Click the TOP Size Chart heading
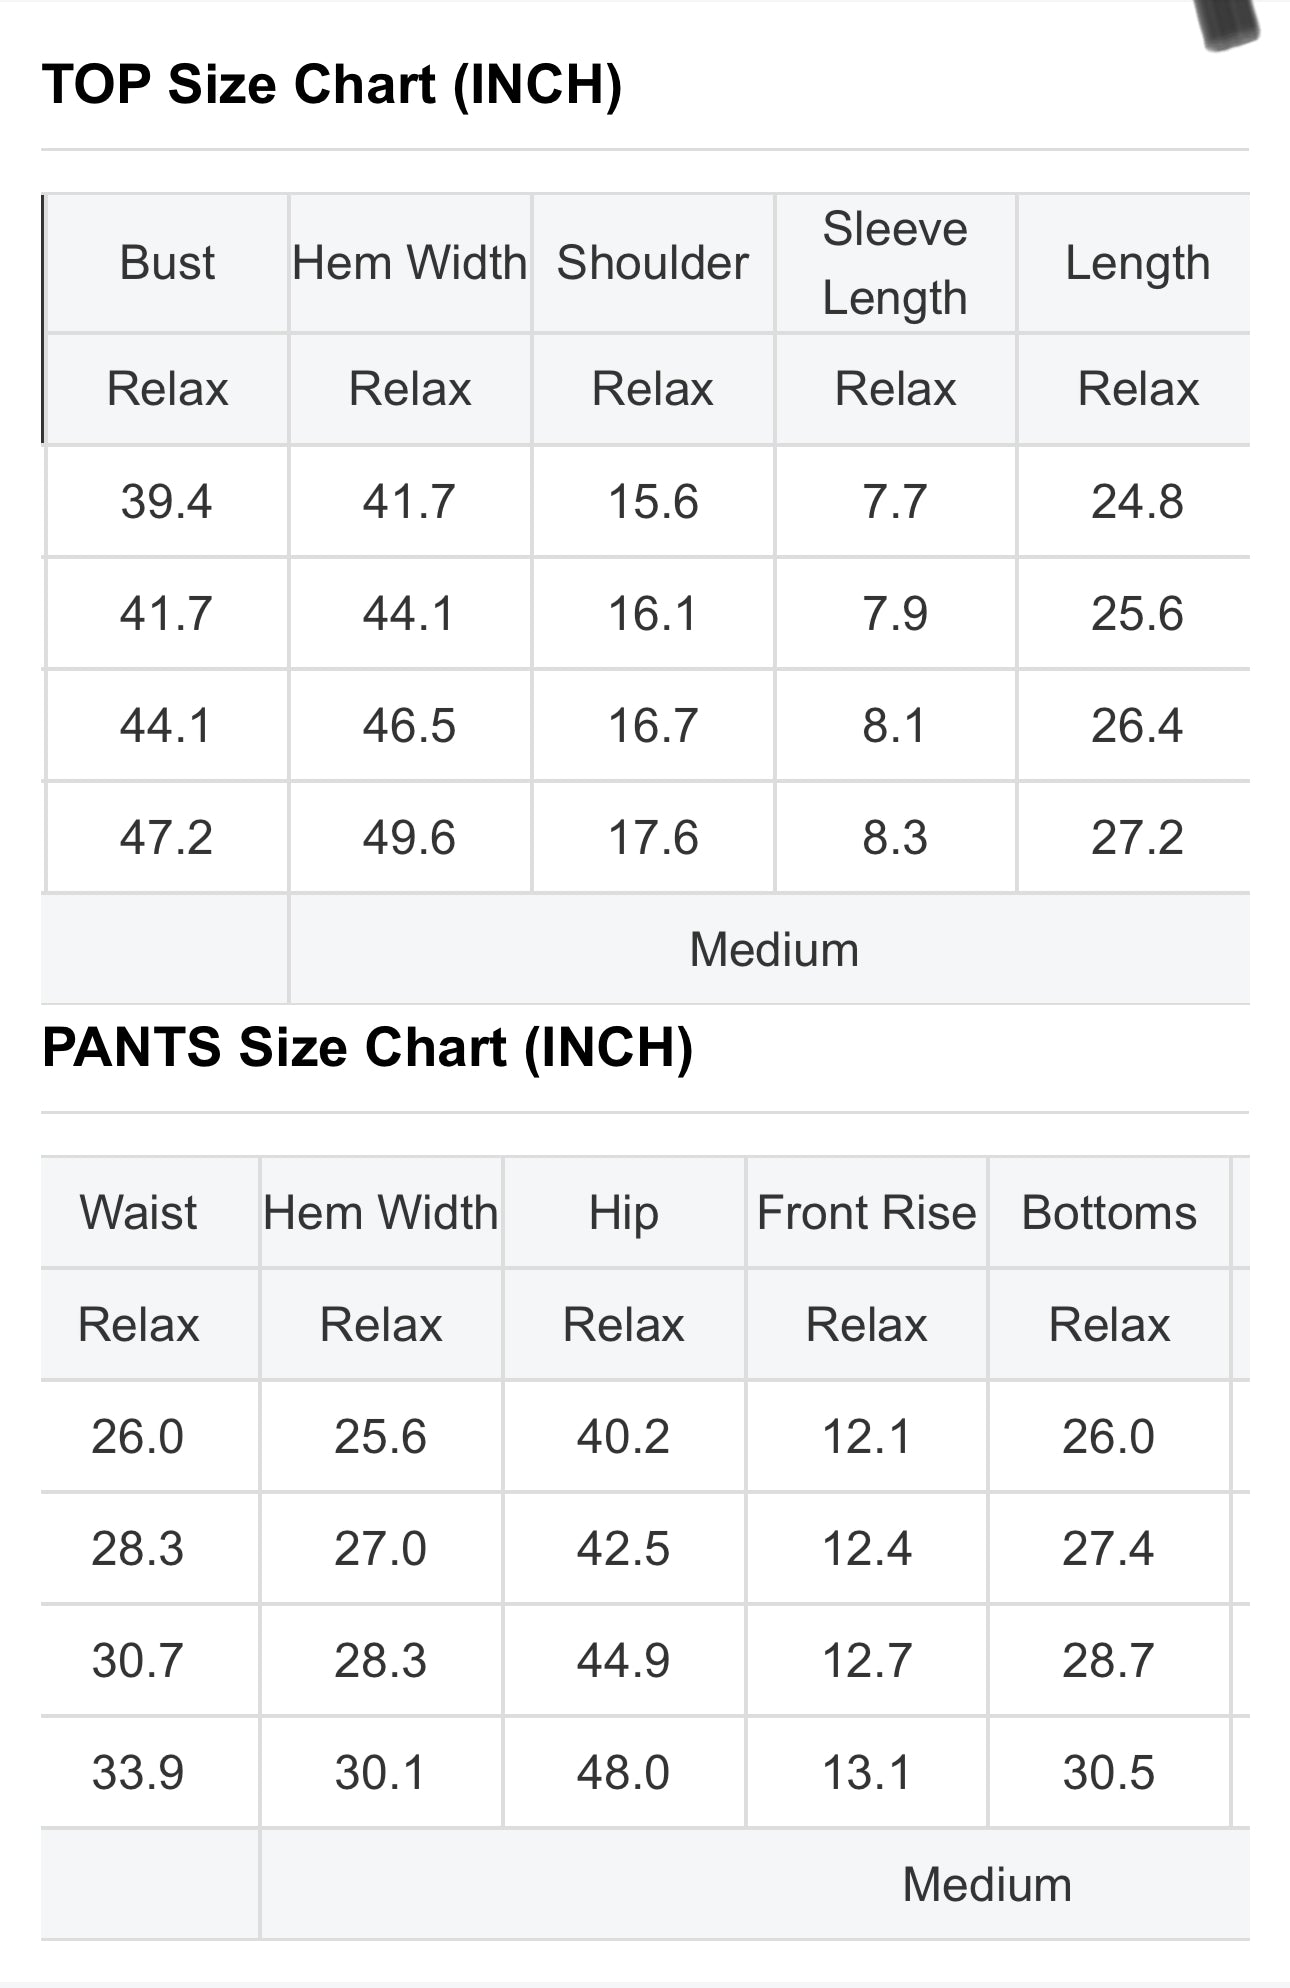This screenshot has height=1988, width=1290. pyautogui.click(x=332, y=84)
